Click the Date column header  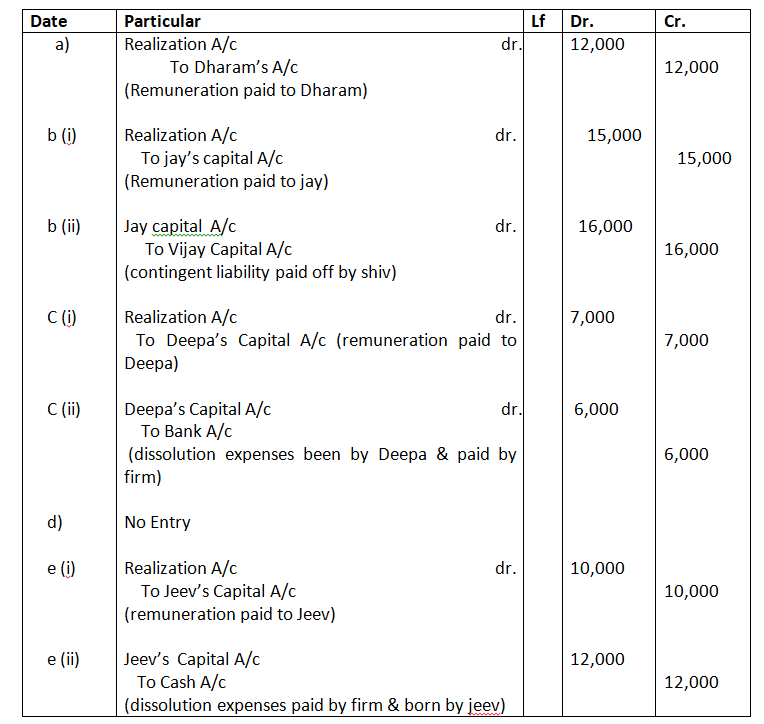(48, 21)
